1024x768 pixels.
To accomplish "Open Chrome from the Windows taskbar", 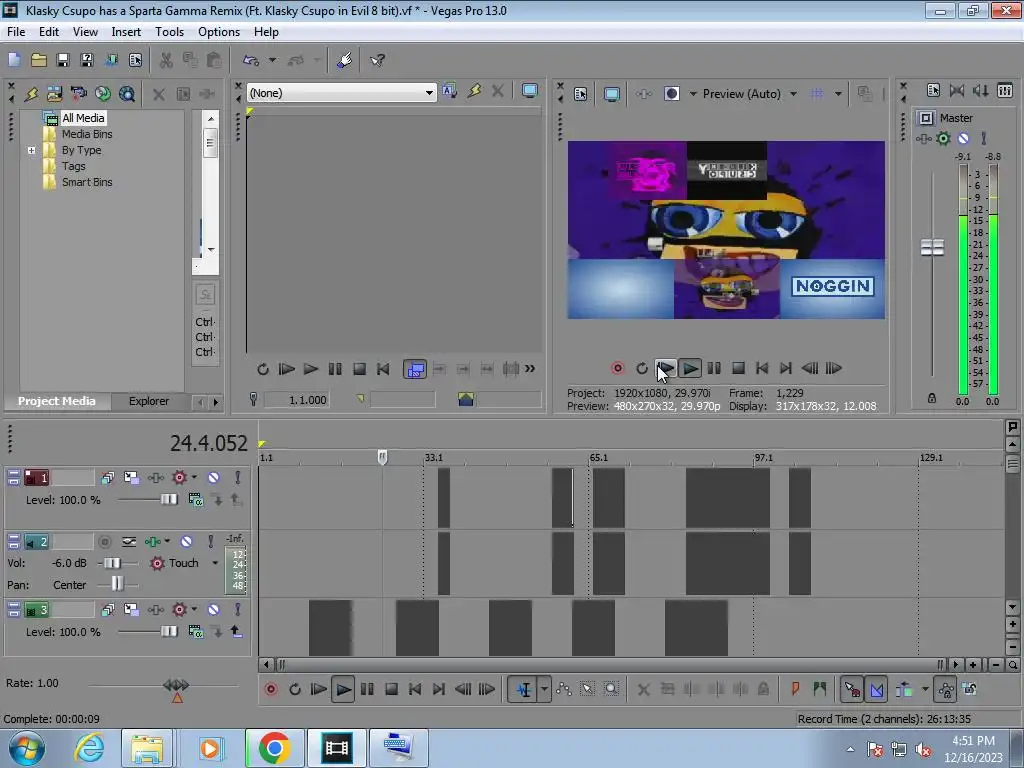I will 274,748.
